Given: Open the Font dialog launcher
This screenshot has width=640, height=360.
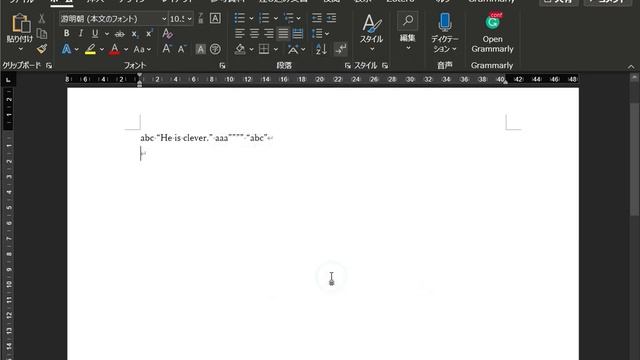Looking at the screenshot, I should (x=222, y=65).
